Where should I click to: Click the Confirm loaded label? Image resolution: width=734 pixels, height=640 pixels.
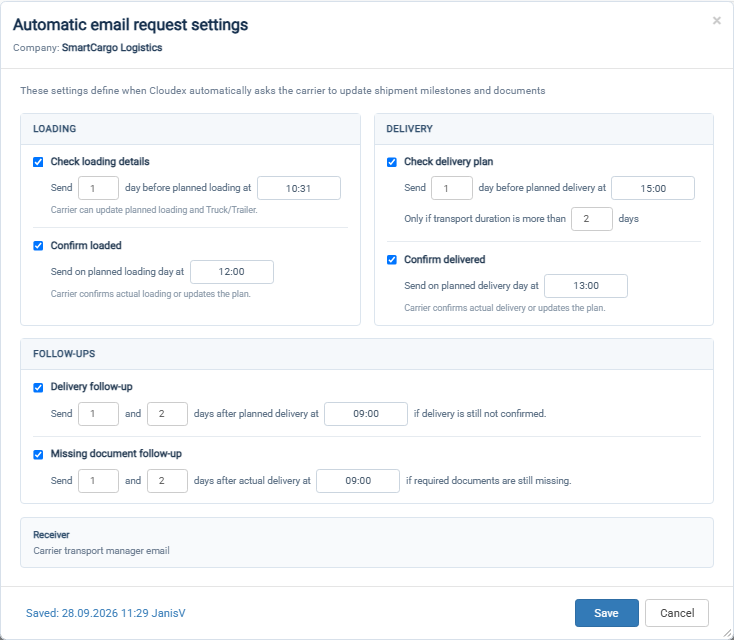[x=86, y=246]
